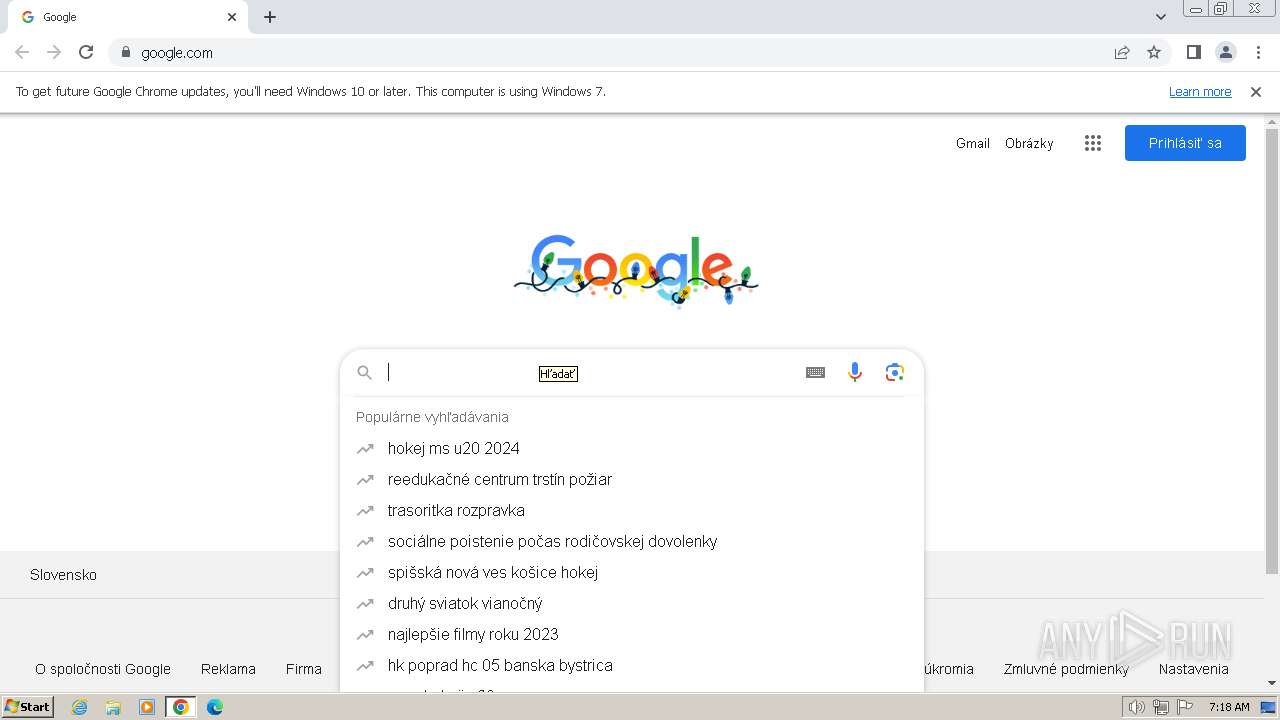The height and width of the screenshot is (720, 1280).
Task: Open the Chrome profile avatar menu
Action: [1226, 52]
